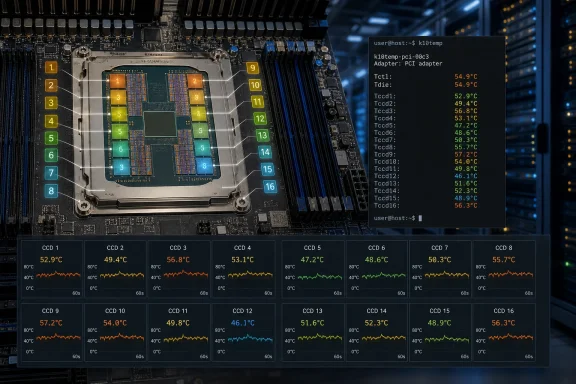The width and height of the screenshot is (576, 384).
Task: Click the terminal prompt cursor line
Action: (398, 218)
